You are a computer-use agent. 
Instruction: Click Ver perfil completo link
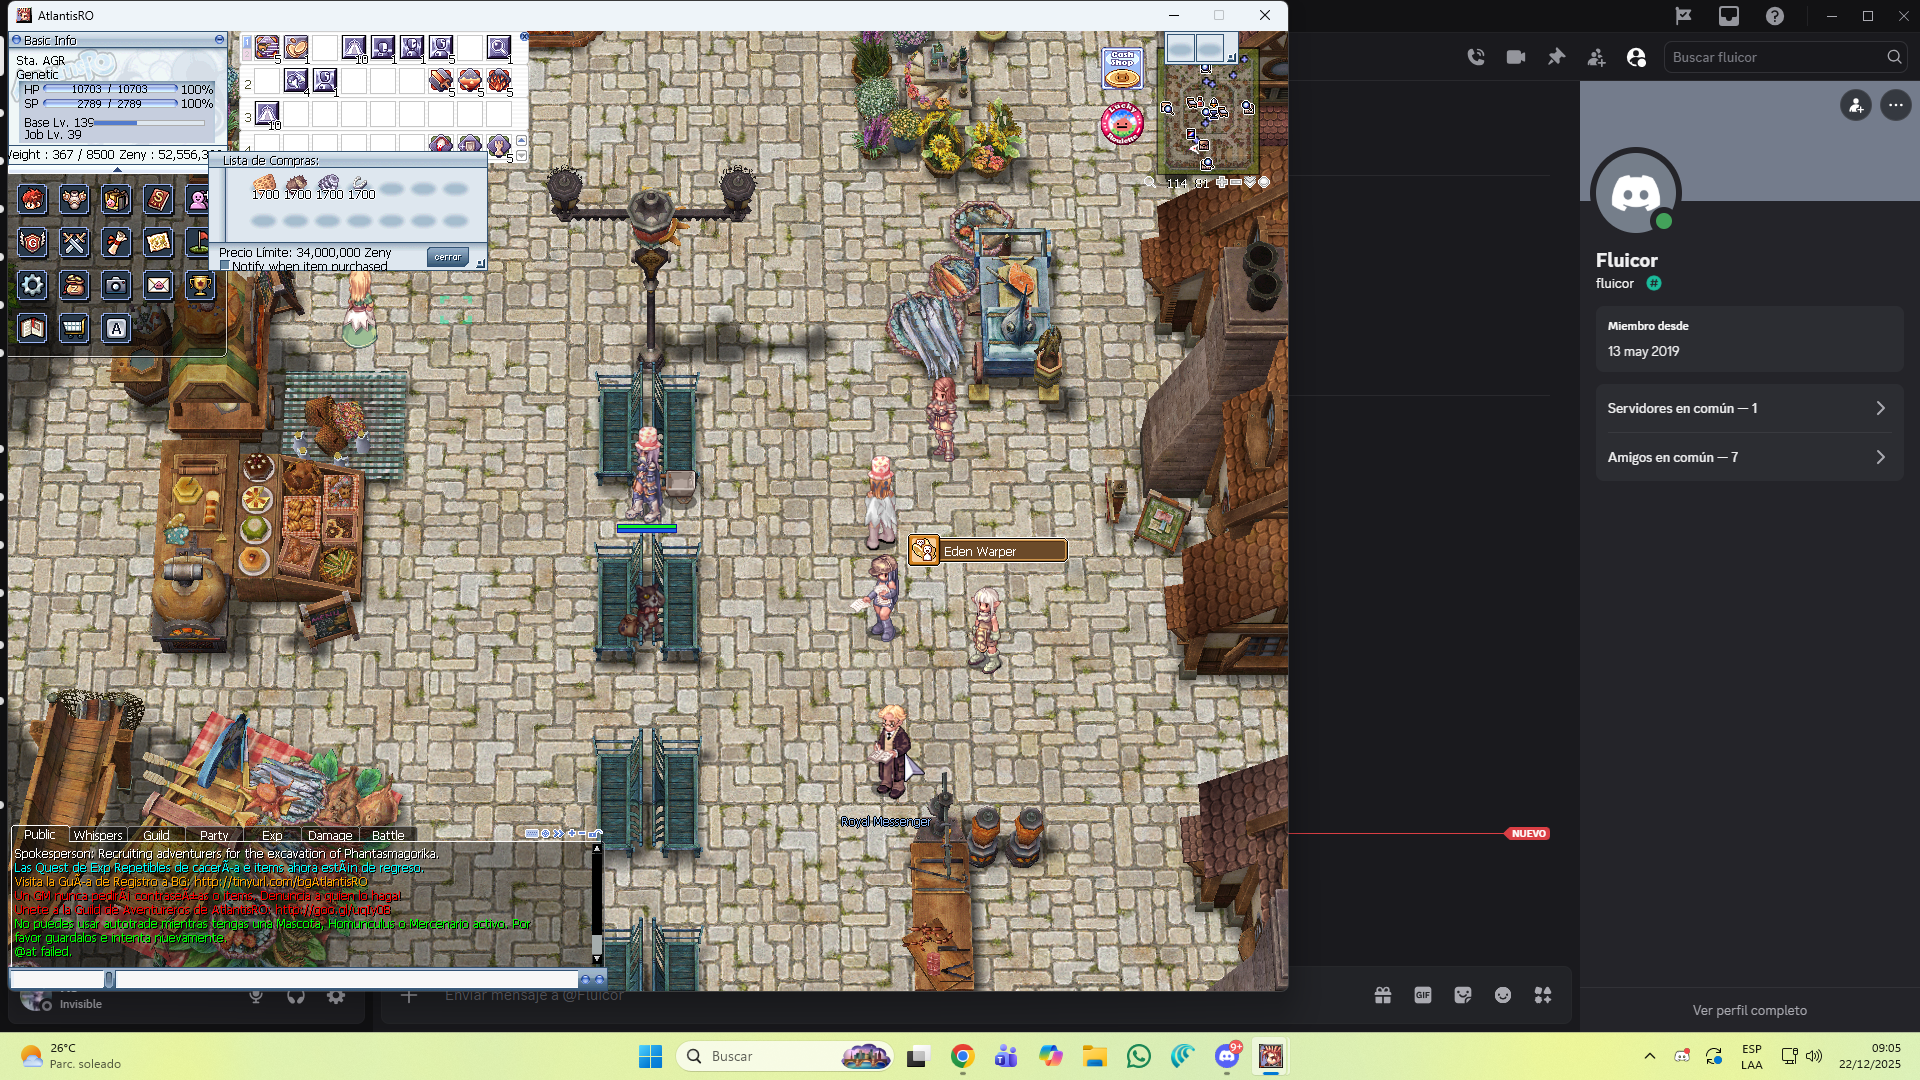point(1749,1010)
